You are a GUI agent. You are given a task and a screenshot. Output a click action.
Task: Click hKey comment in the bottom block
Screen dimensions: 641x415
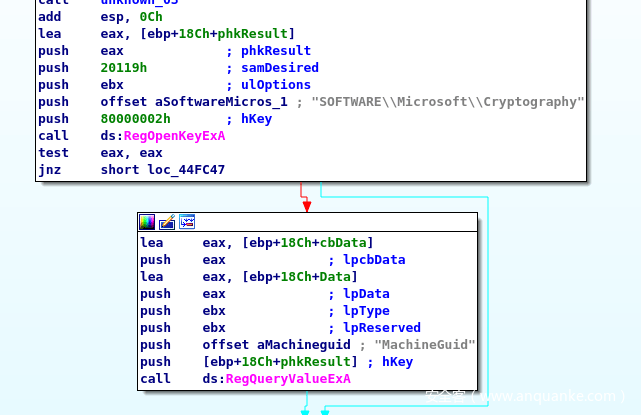397,362
